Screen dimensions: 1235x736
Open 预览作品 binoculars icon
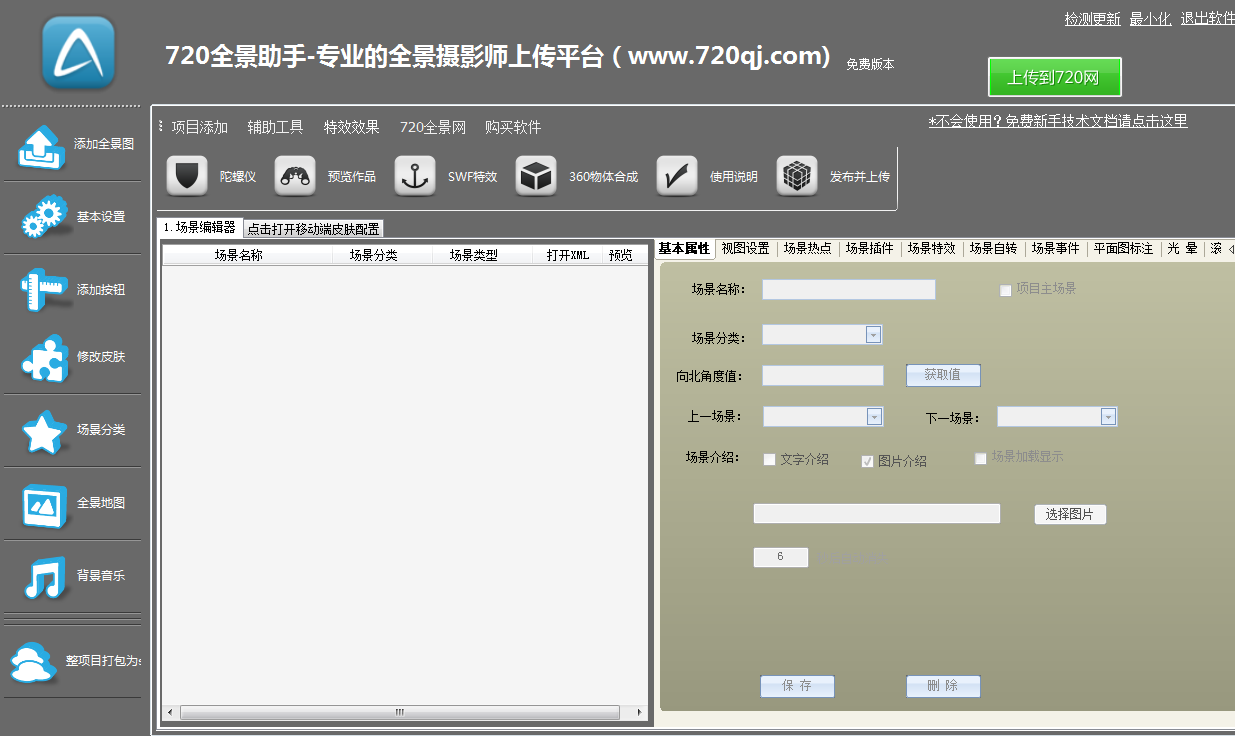295,176
